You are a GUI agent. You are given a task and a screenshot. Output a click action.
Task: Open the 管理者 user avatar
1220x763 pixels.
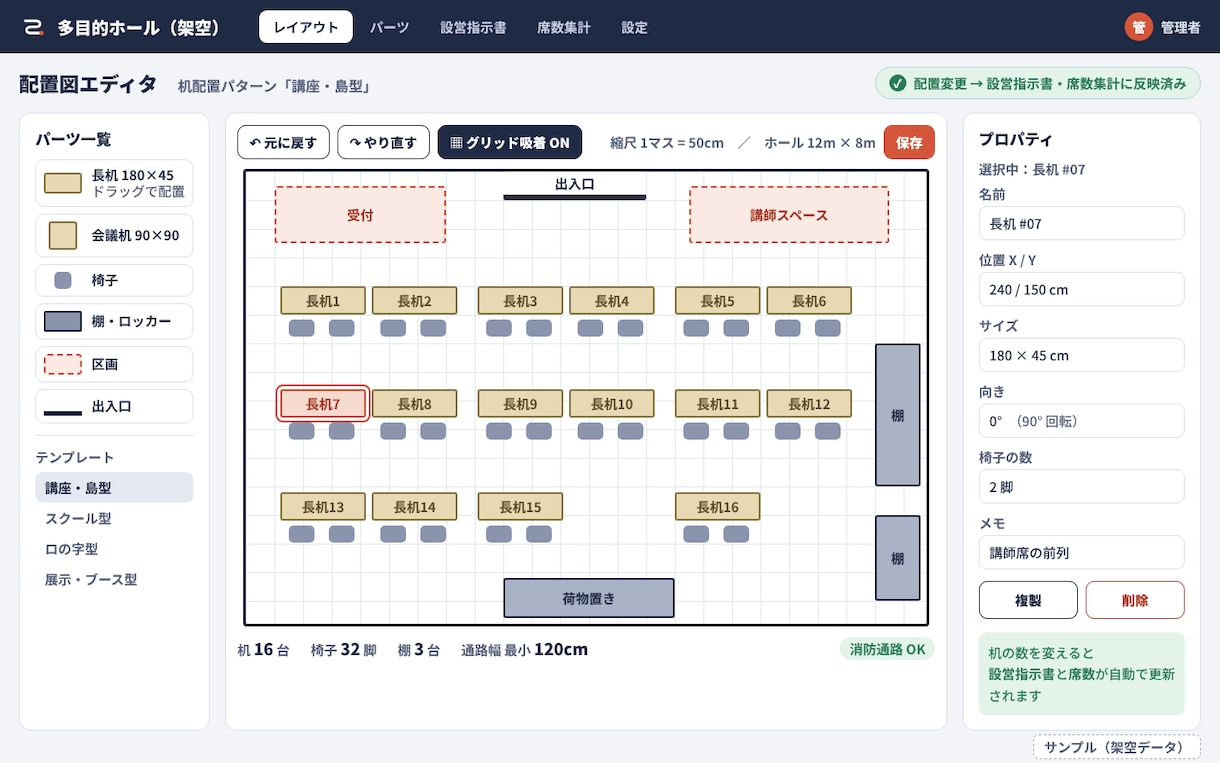pos(1138,27)
